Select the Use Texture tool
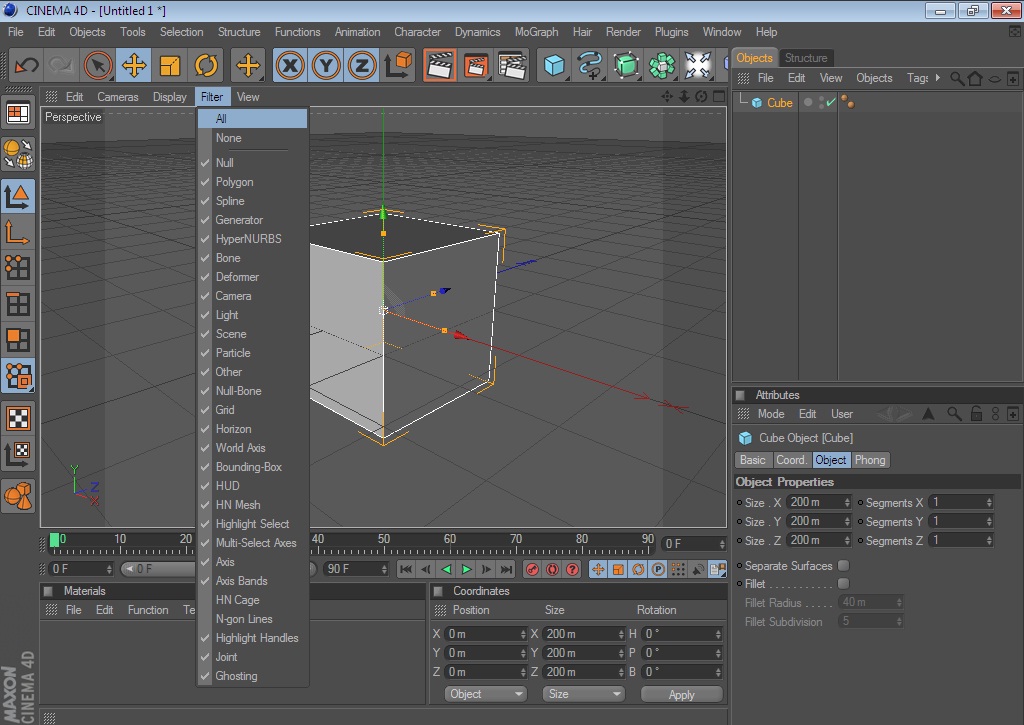The height and width of the screenshot is (725, 1024). coord(18,418)
